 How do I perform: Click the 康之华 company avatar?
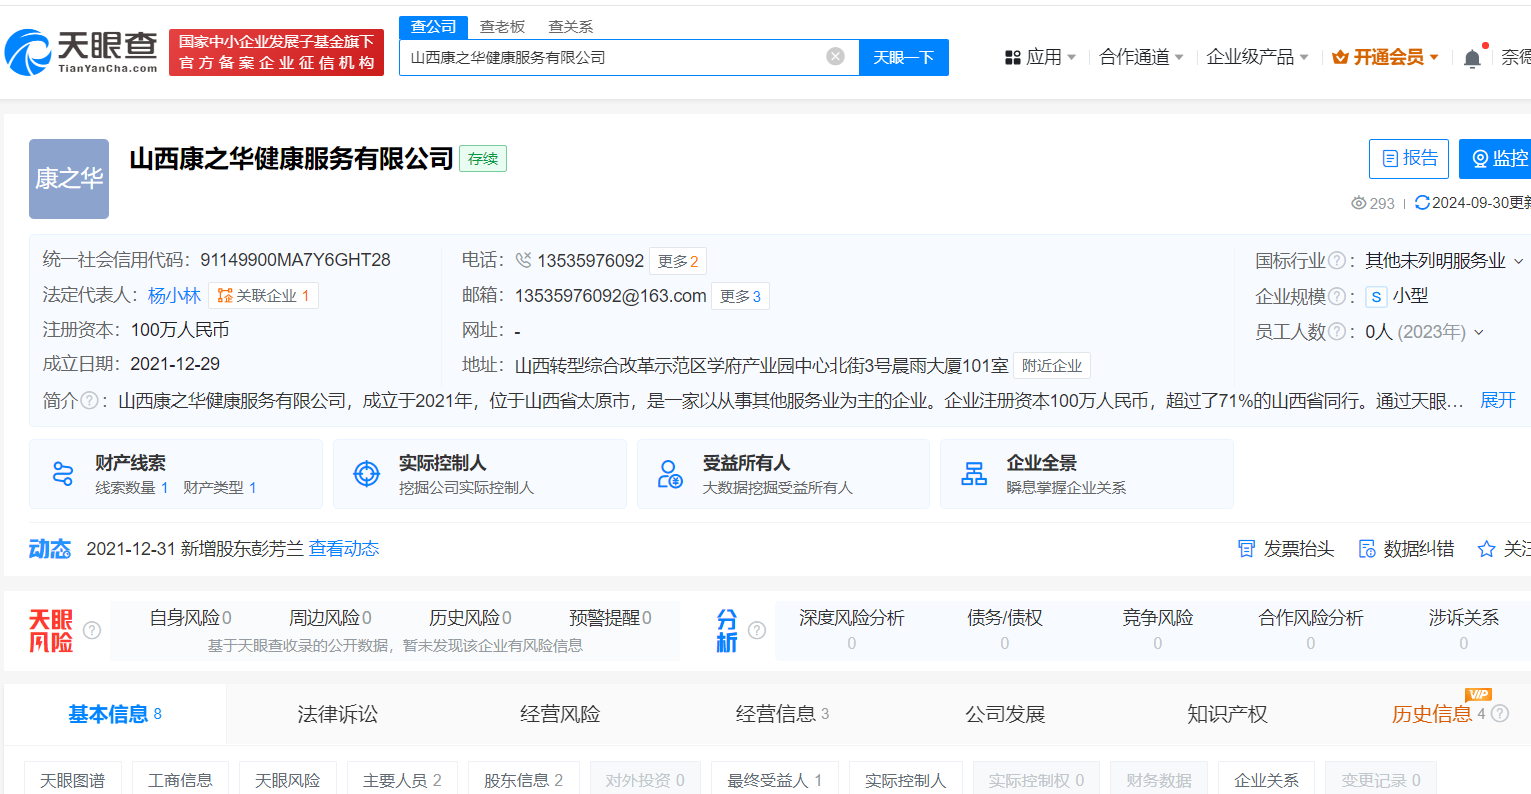pos(69,179)
